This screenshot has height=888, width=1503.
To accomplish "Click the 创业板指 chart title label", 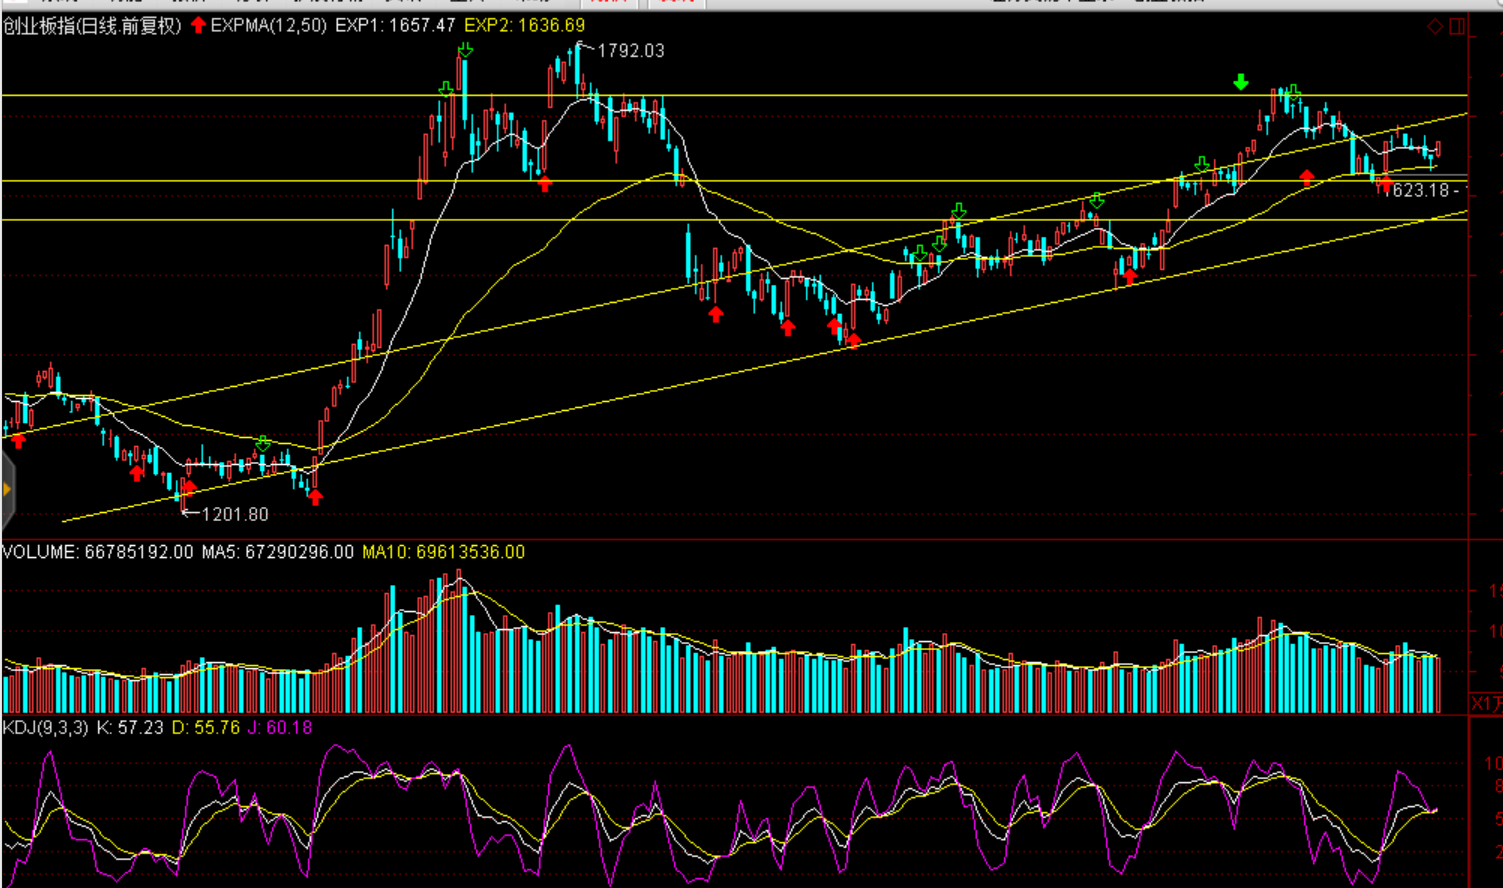I will 92,26.
